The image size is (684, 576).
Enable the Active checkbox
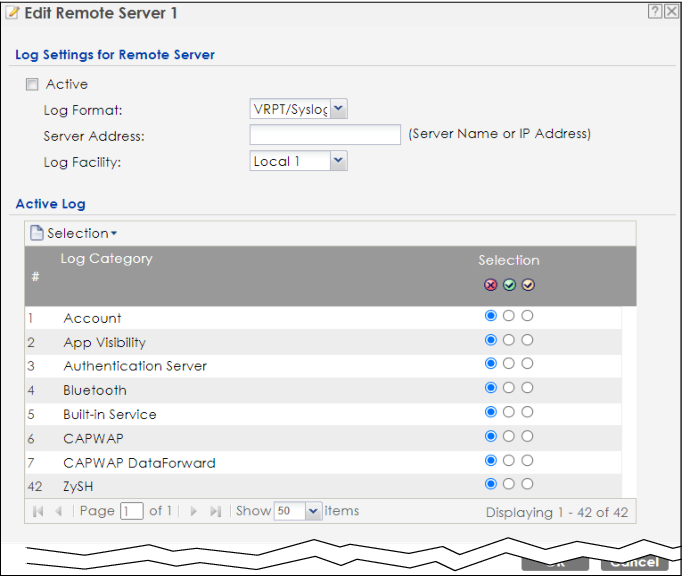coord(33,85)
